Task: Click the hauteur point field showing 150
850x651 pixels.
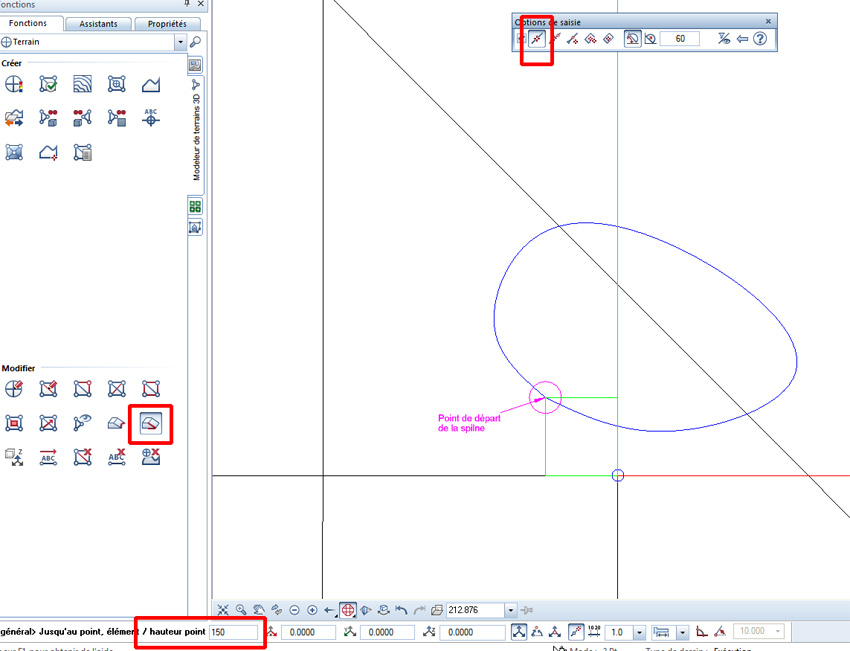Action: [x=234, y=632]
